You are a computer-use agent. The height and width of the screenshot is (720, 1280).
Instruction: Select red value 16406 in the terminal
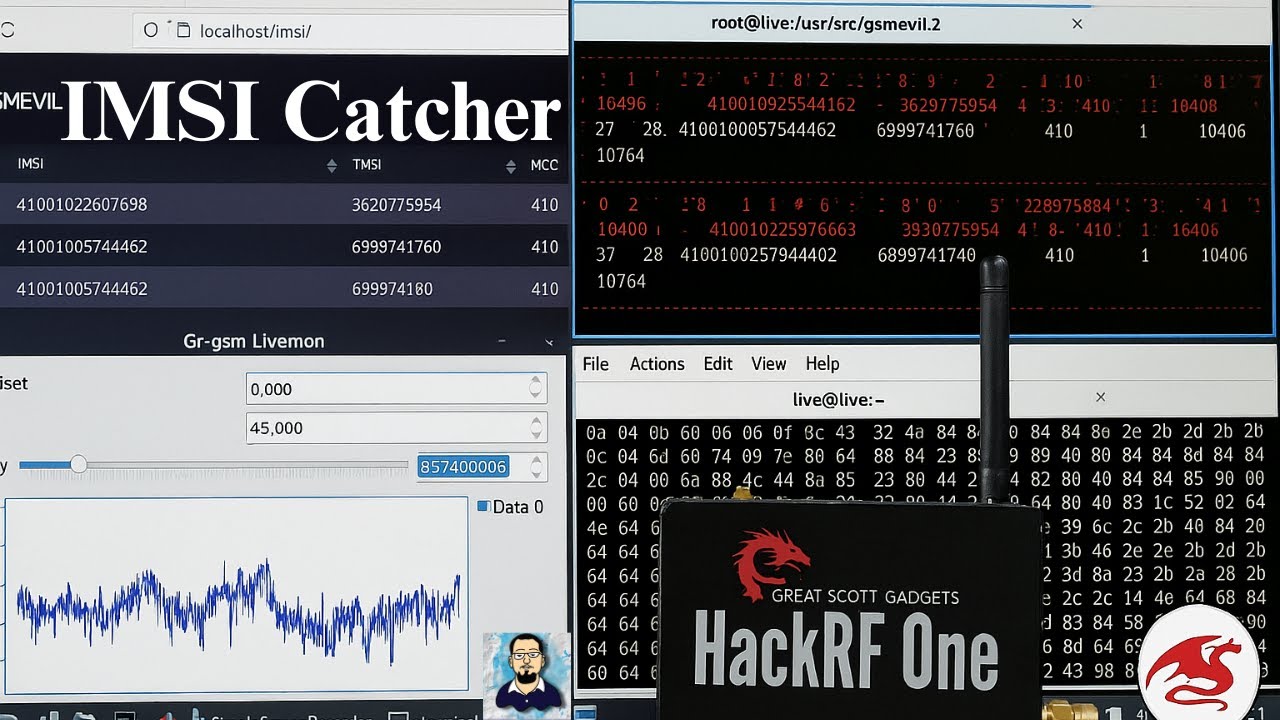tap(1194, 230)
